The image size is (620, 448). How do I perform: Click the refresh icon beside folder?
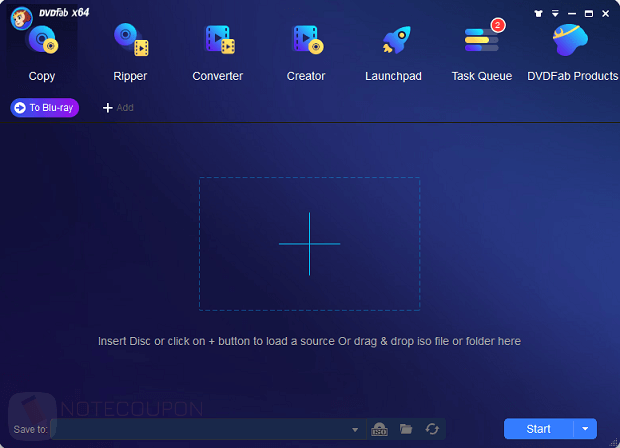point(432,429)
